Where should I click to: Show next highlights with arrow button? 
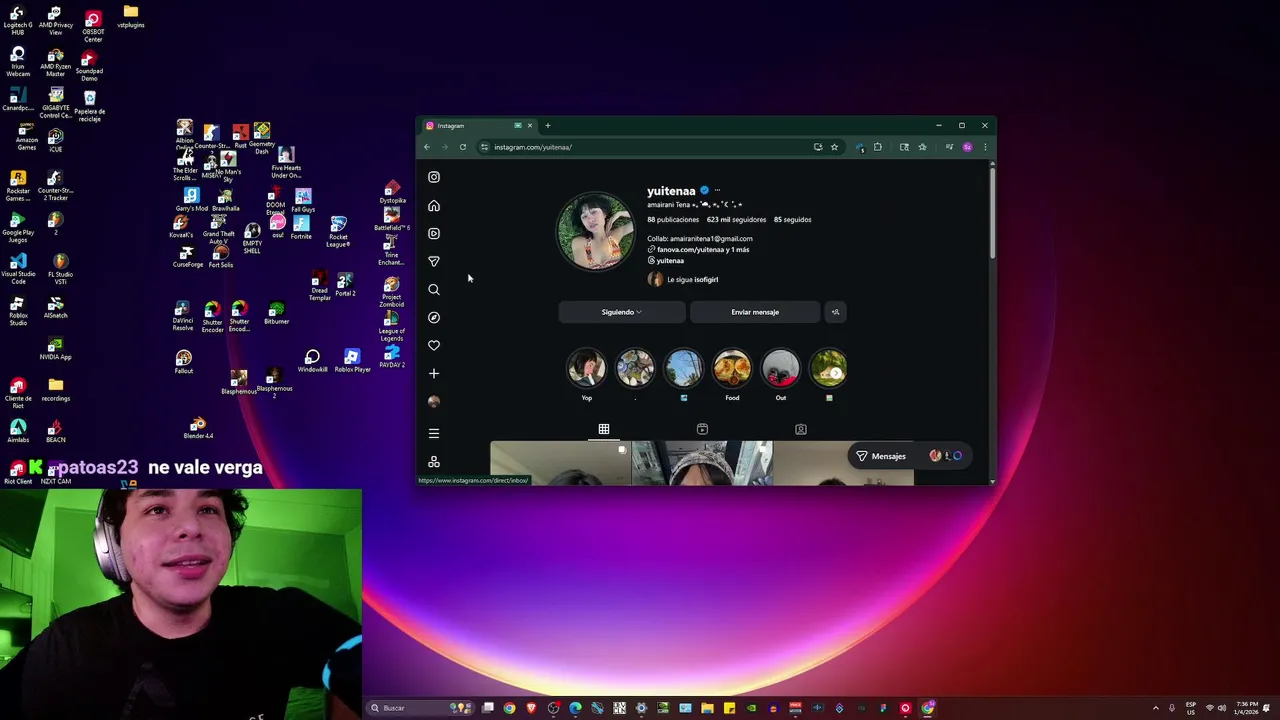coord(836,373)
